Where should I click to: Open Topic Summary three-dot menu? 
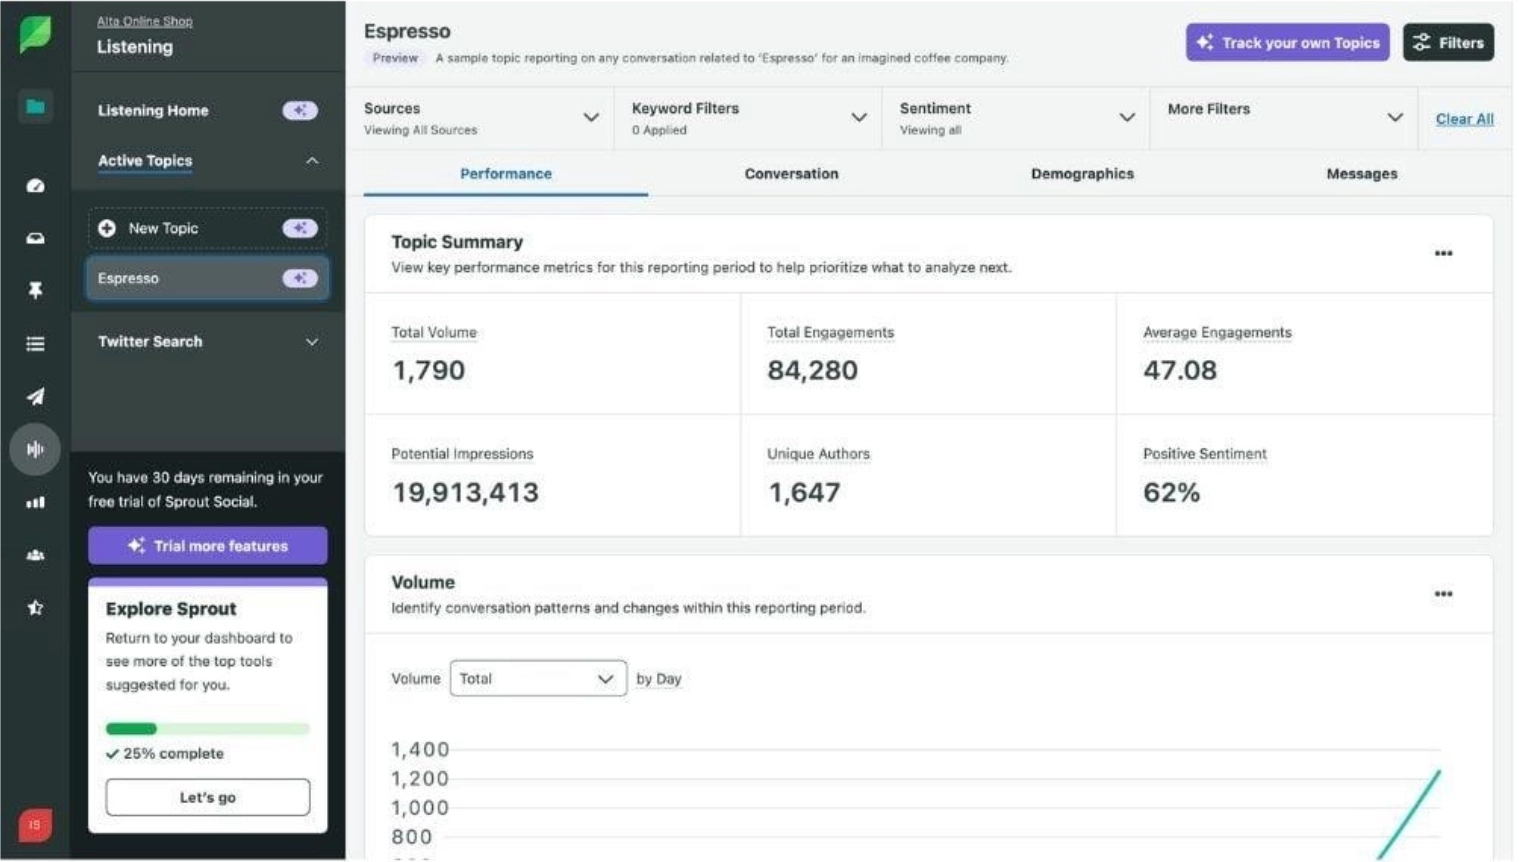1445,254
